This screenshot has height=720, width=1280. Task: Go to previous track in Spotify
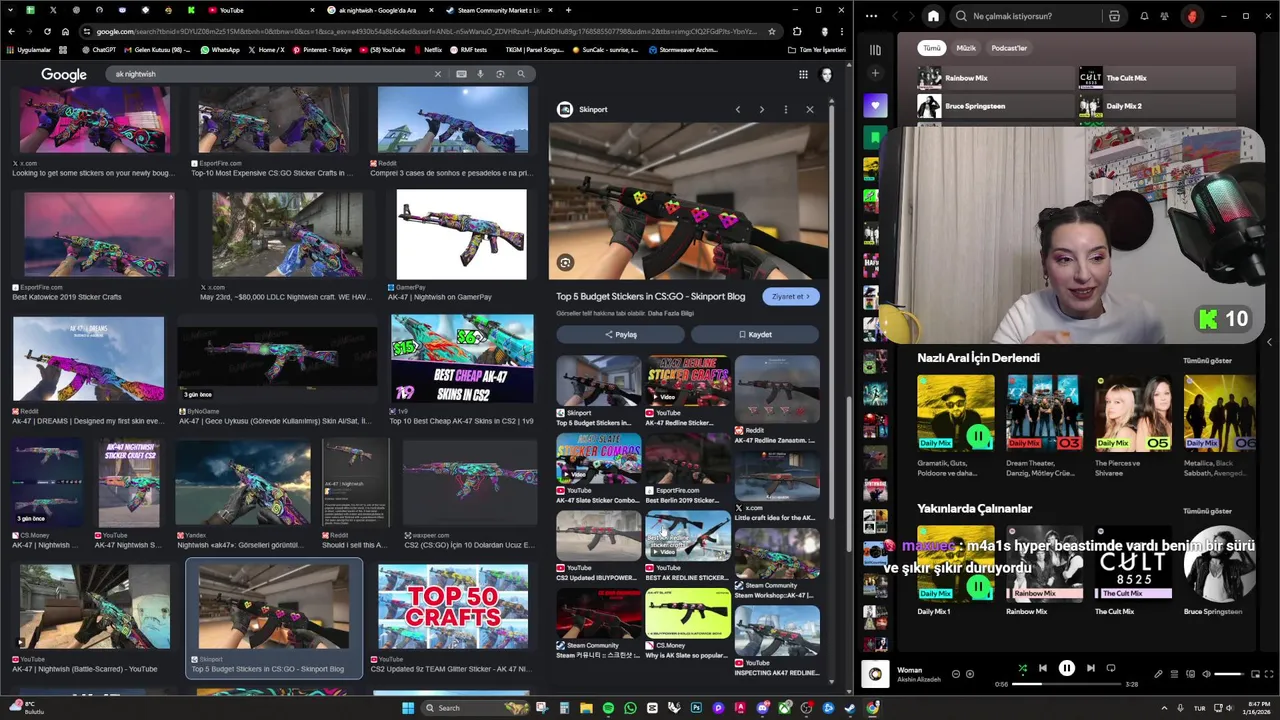point(1042,668)
